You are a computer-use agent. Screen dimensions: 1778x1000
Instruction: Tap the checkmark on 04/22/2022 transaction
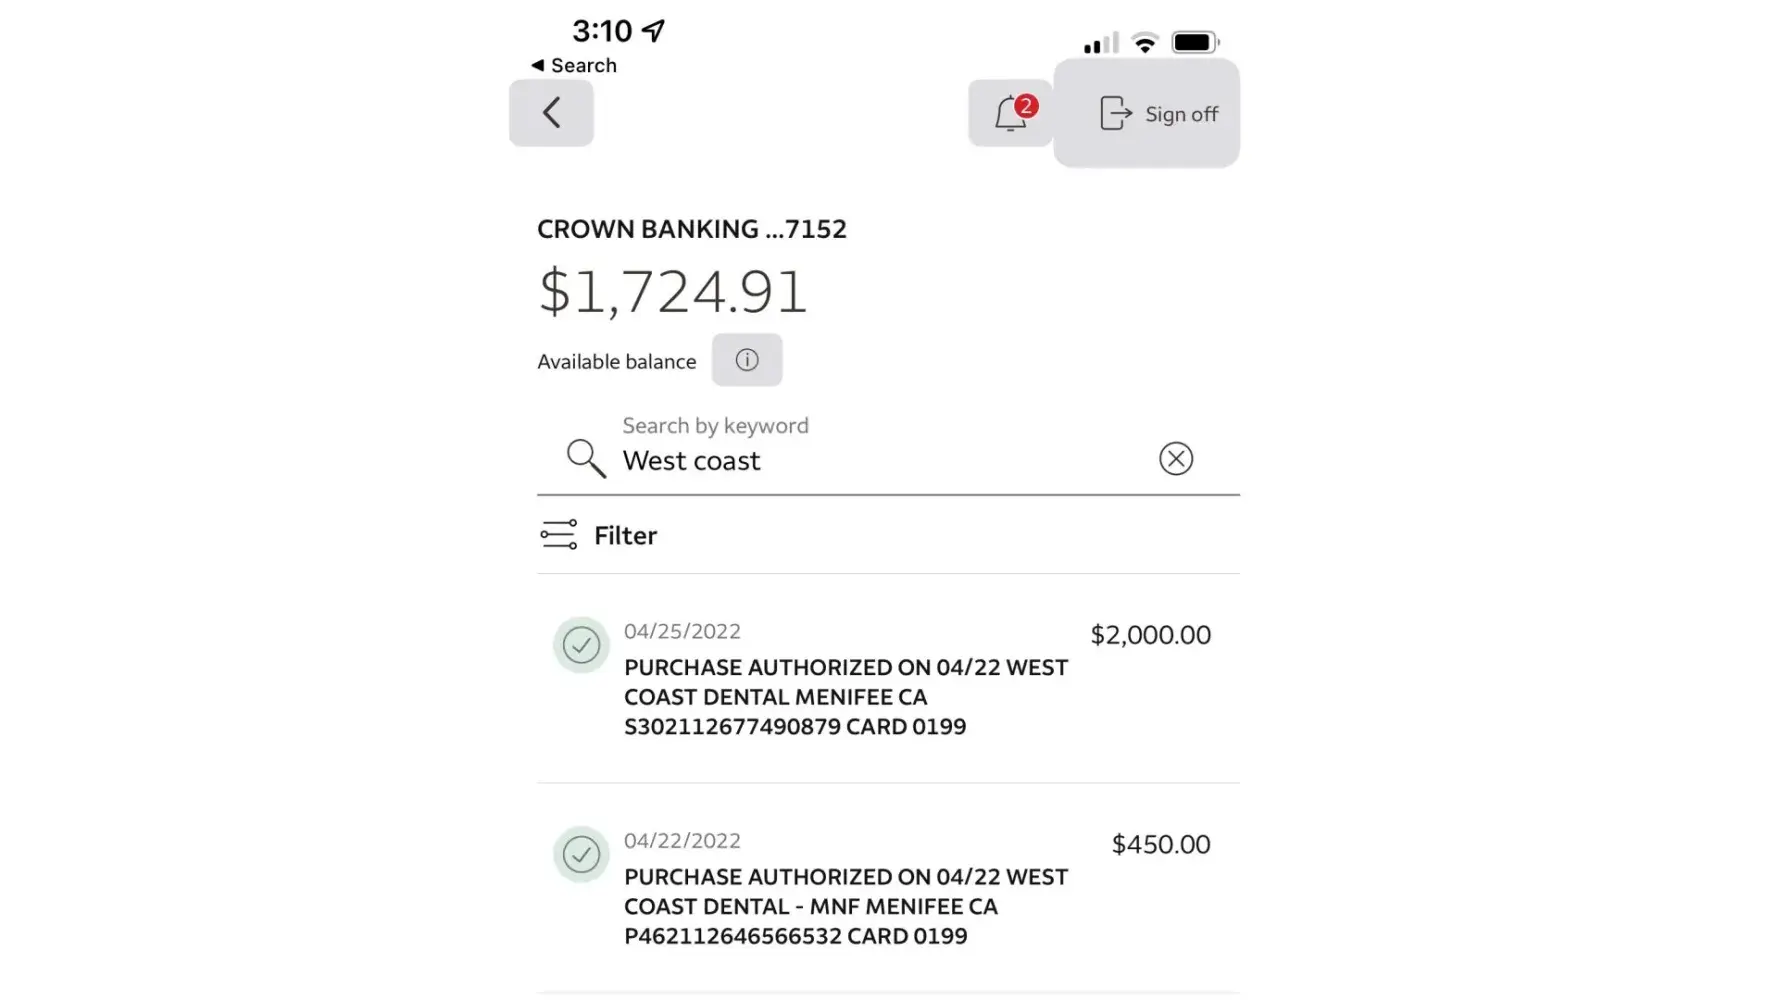[x=581, y=855]
